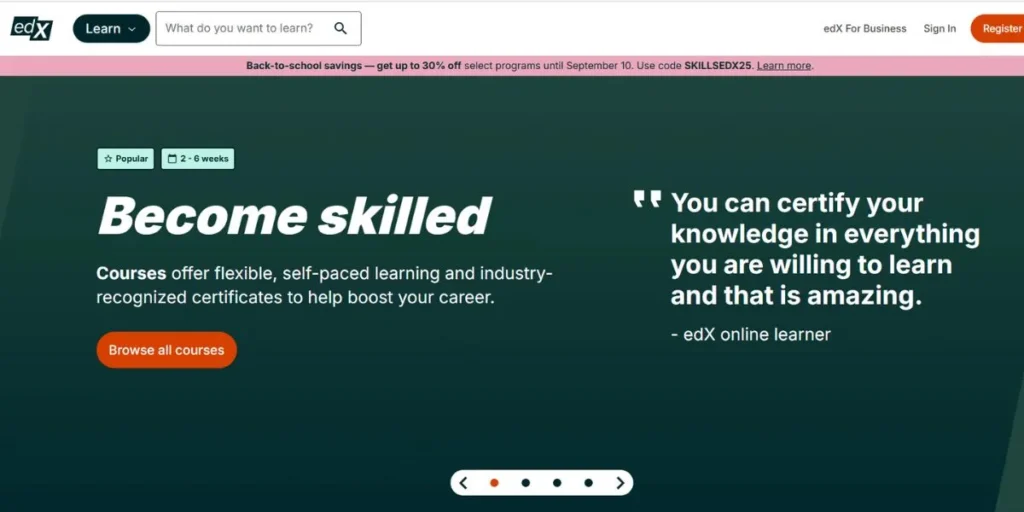Go to next carousel slide arrow
Image resolution: width=1024 pixels, height=512 pixels.
620,483
